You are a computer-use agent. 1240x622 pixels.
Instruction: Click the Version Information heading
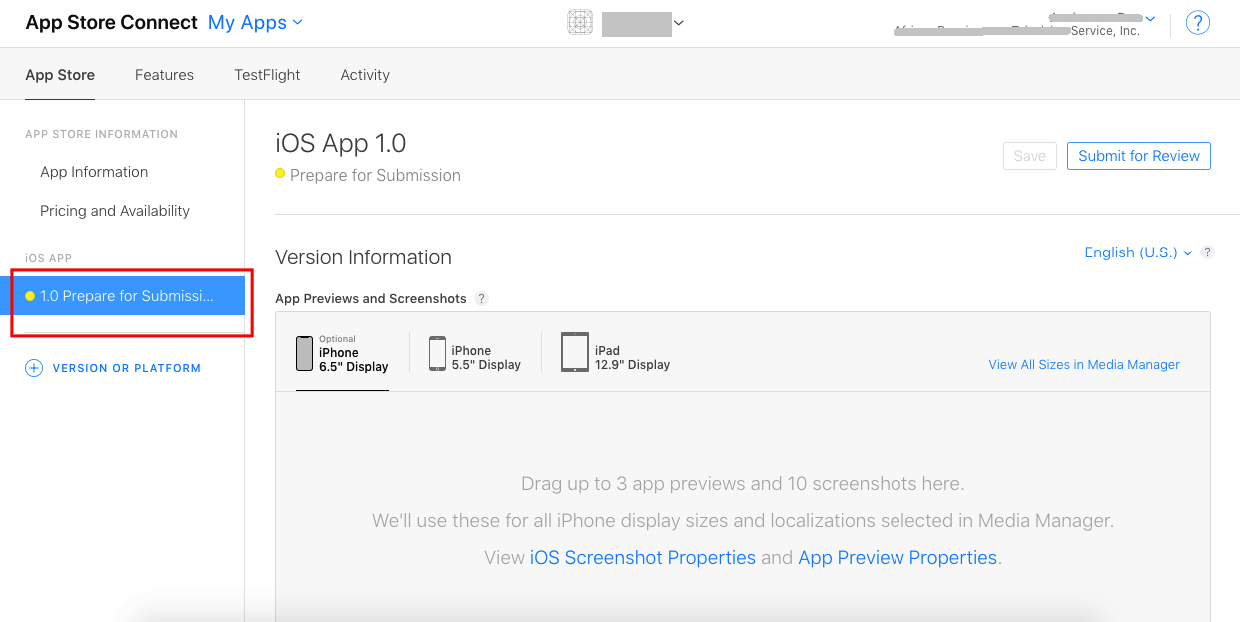[364, 257]
